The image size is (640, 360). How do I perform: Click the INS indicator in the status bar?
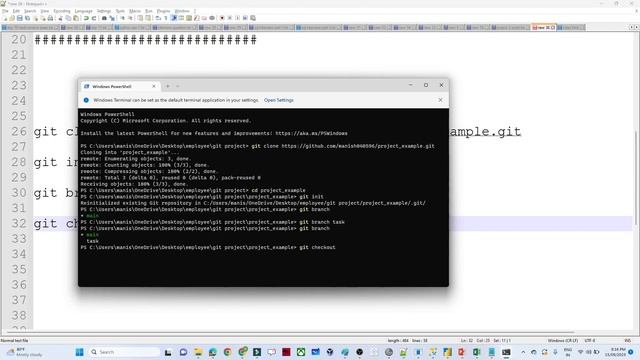click(627, 340)
